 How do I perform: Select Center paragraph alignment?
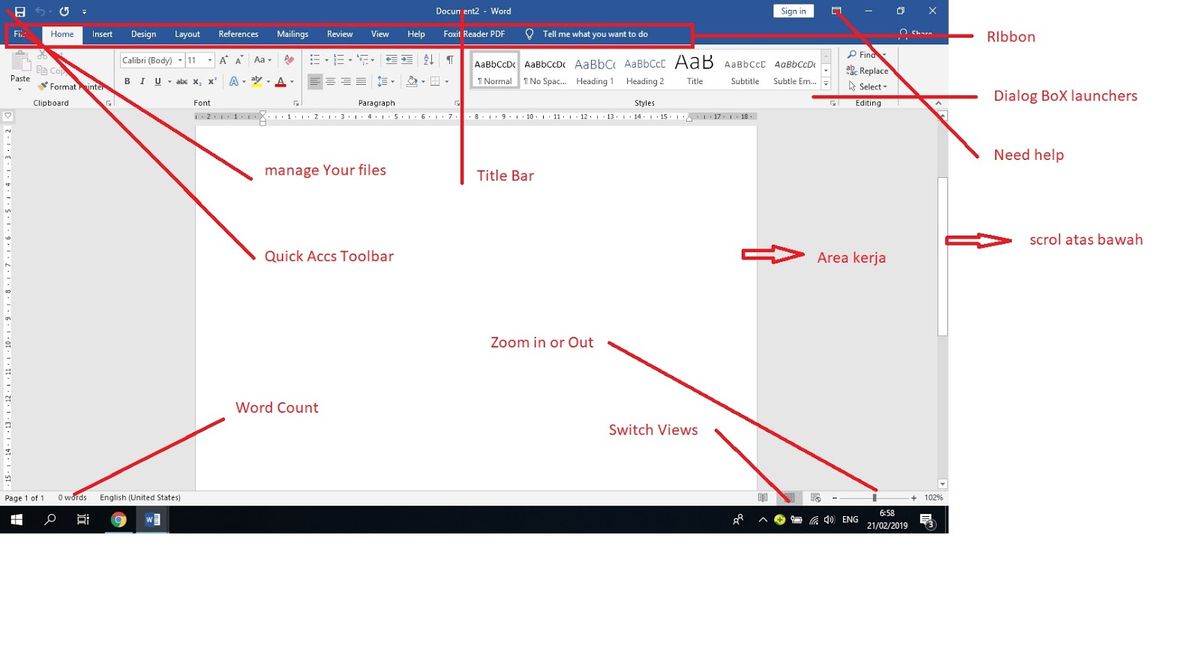pos(330,82)
